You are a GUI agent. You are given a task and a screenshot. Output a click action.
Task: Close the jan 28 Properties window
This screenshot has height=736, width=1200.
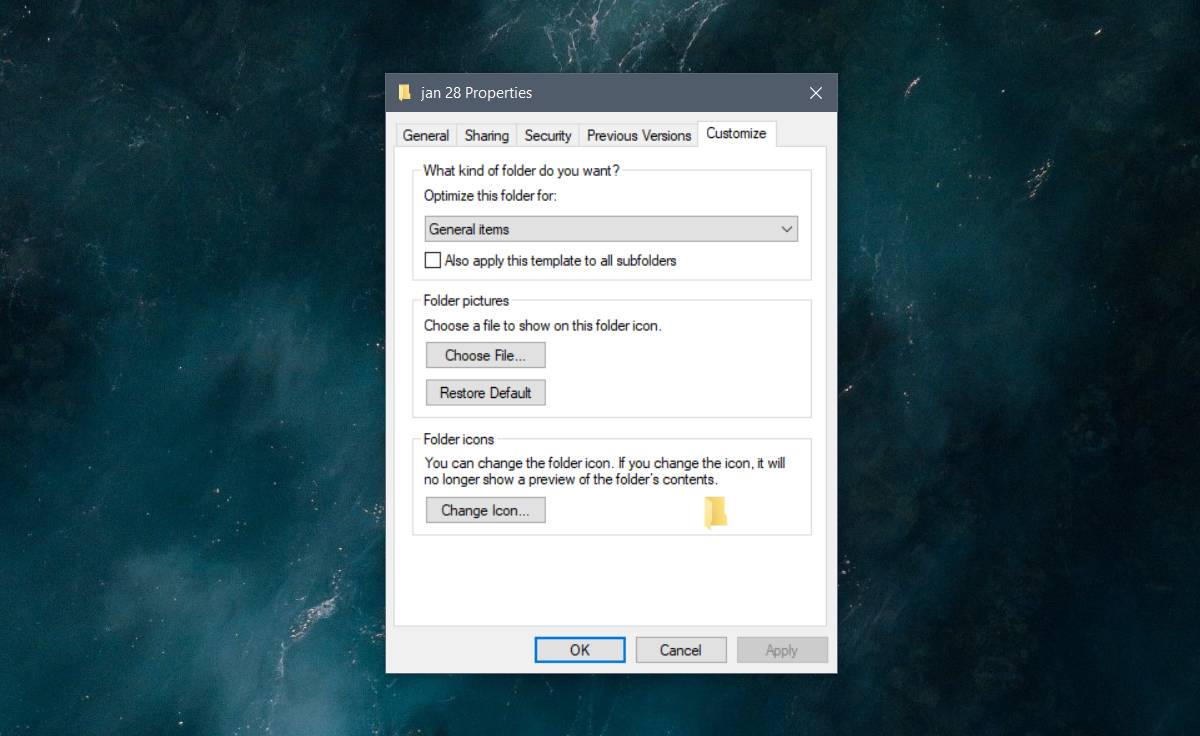(815, 92)
